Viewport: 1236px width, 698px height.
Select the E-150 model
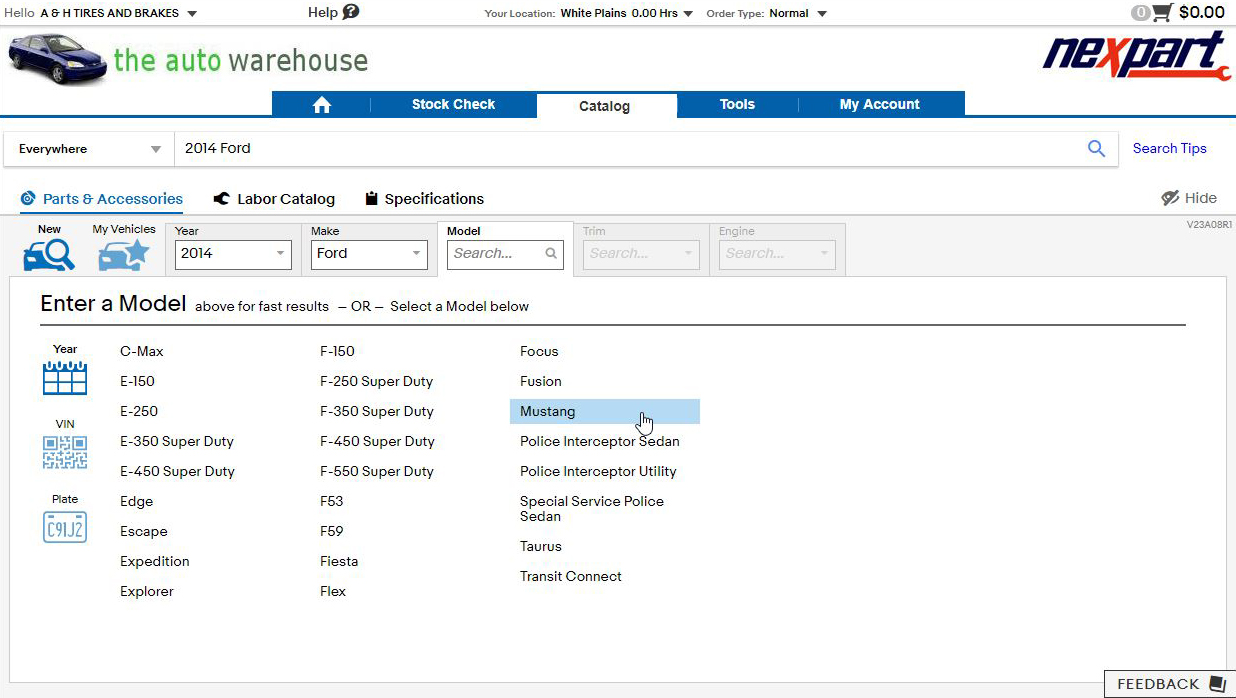click(x=137, y=381)
